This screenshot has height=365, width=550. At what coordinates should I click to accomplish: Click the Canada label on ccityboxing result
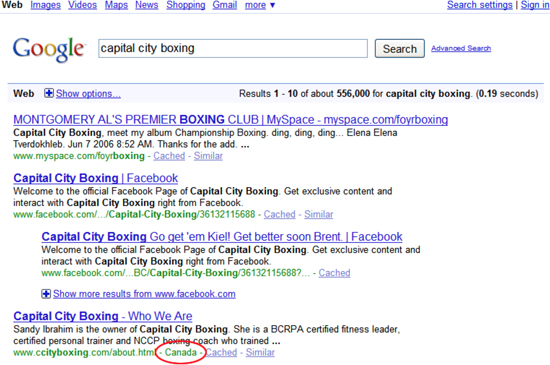[181, 352]
